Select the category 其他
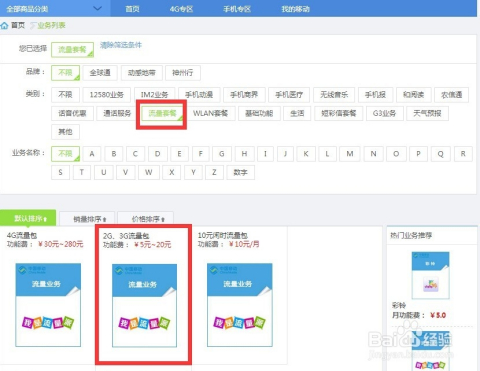480x371 pixels. pyautogui.click(x=65, y=132)
